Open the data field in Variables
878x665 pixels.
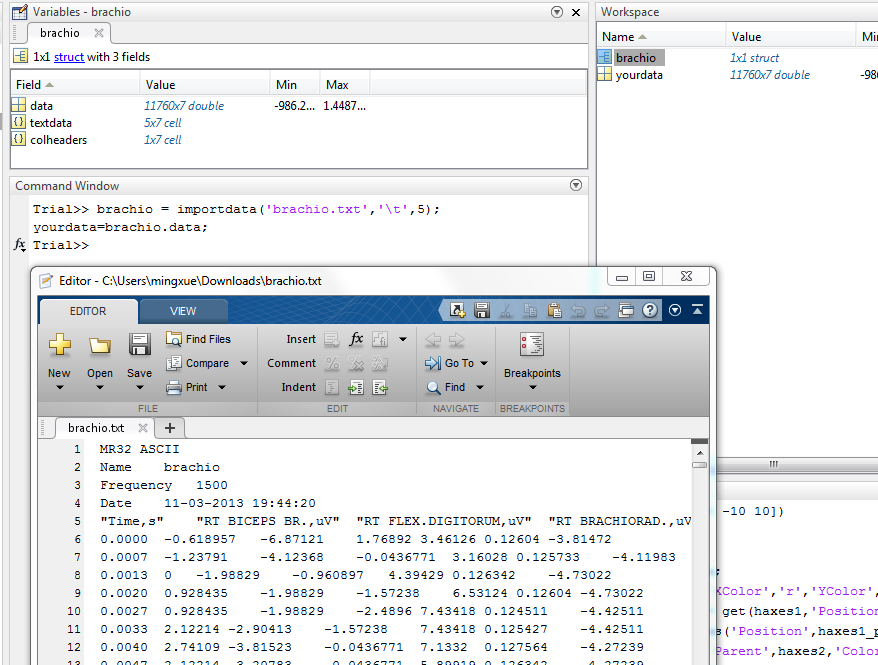coord(42,106)
